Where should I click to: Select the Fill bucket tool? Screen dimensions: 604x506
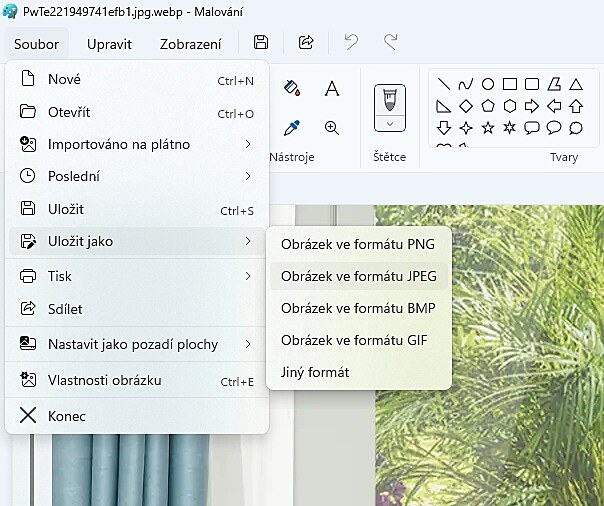click(292, 89)
